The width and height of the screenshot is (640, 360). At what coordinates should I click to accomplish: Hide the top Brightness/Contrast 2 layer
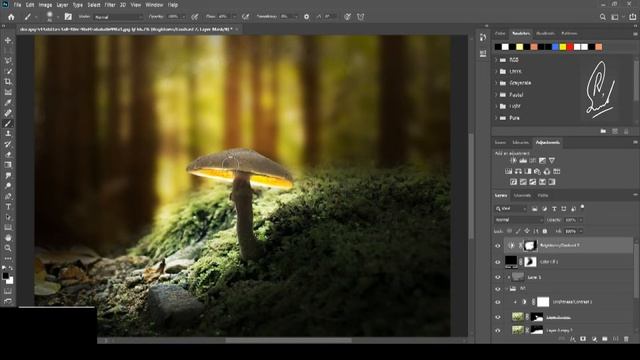(498, 245)
